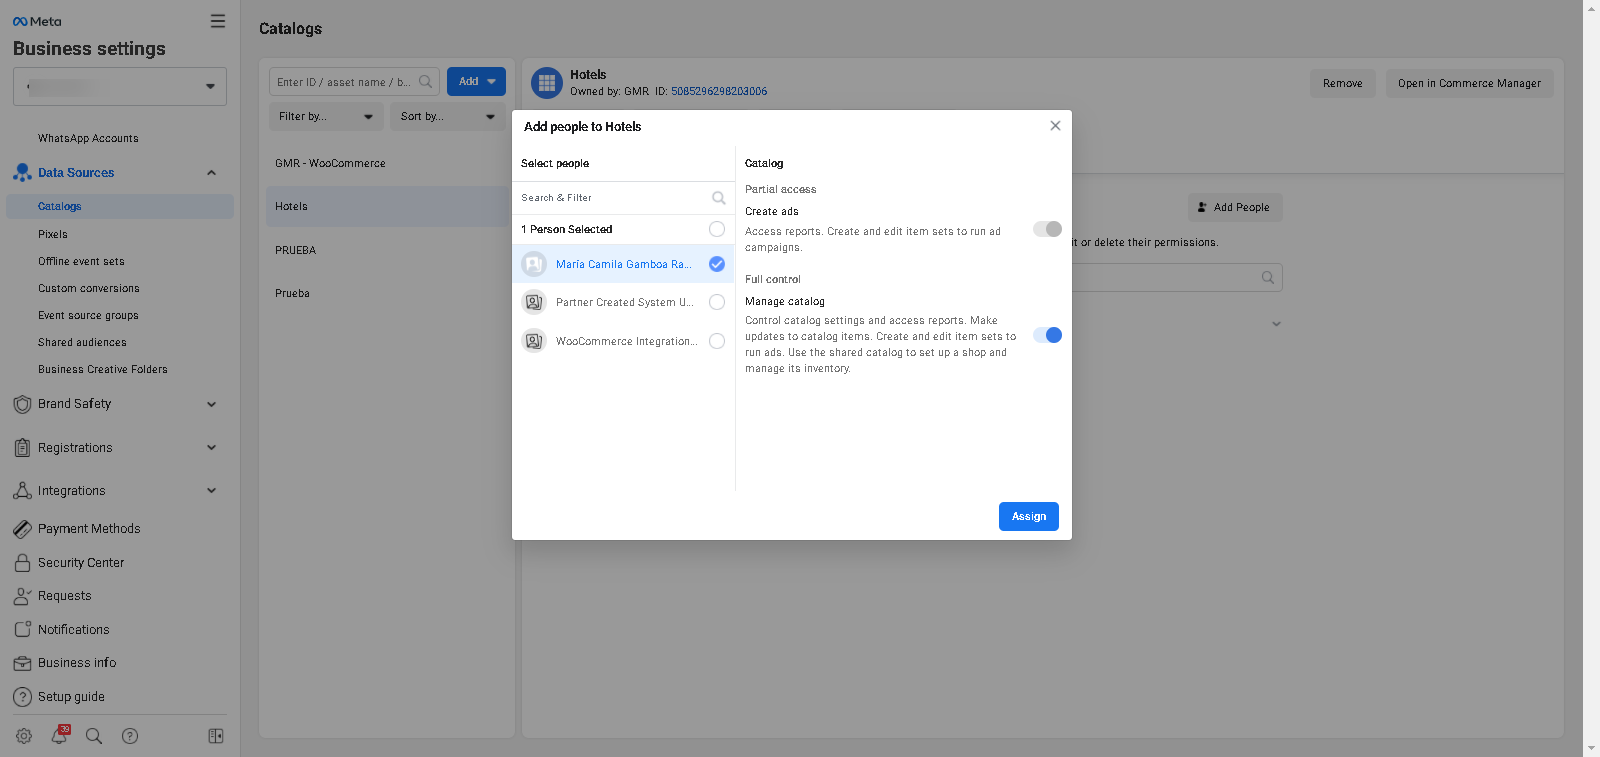Expand the Integrations section
Screen dimensions: 1600x757
[211, 491]
